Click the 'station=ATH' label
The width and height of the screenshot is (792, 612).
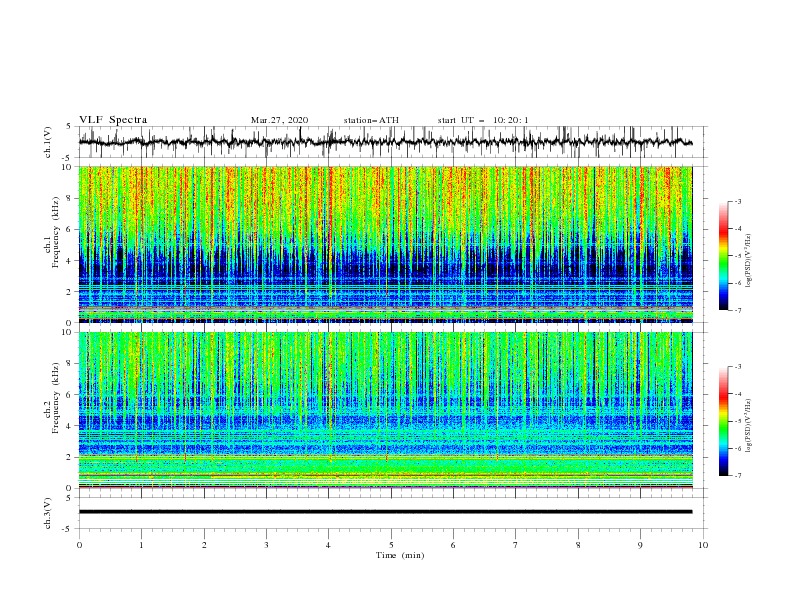pos(371,120)
